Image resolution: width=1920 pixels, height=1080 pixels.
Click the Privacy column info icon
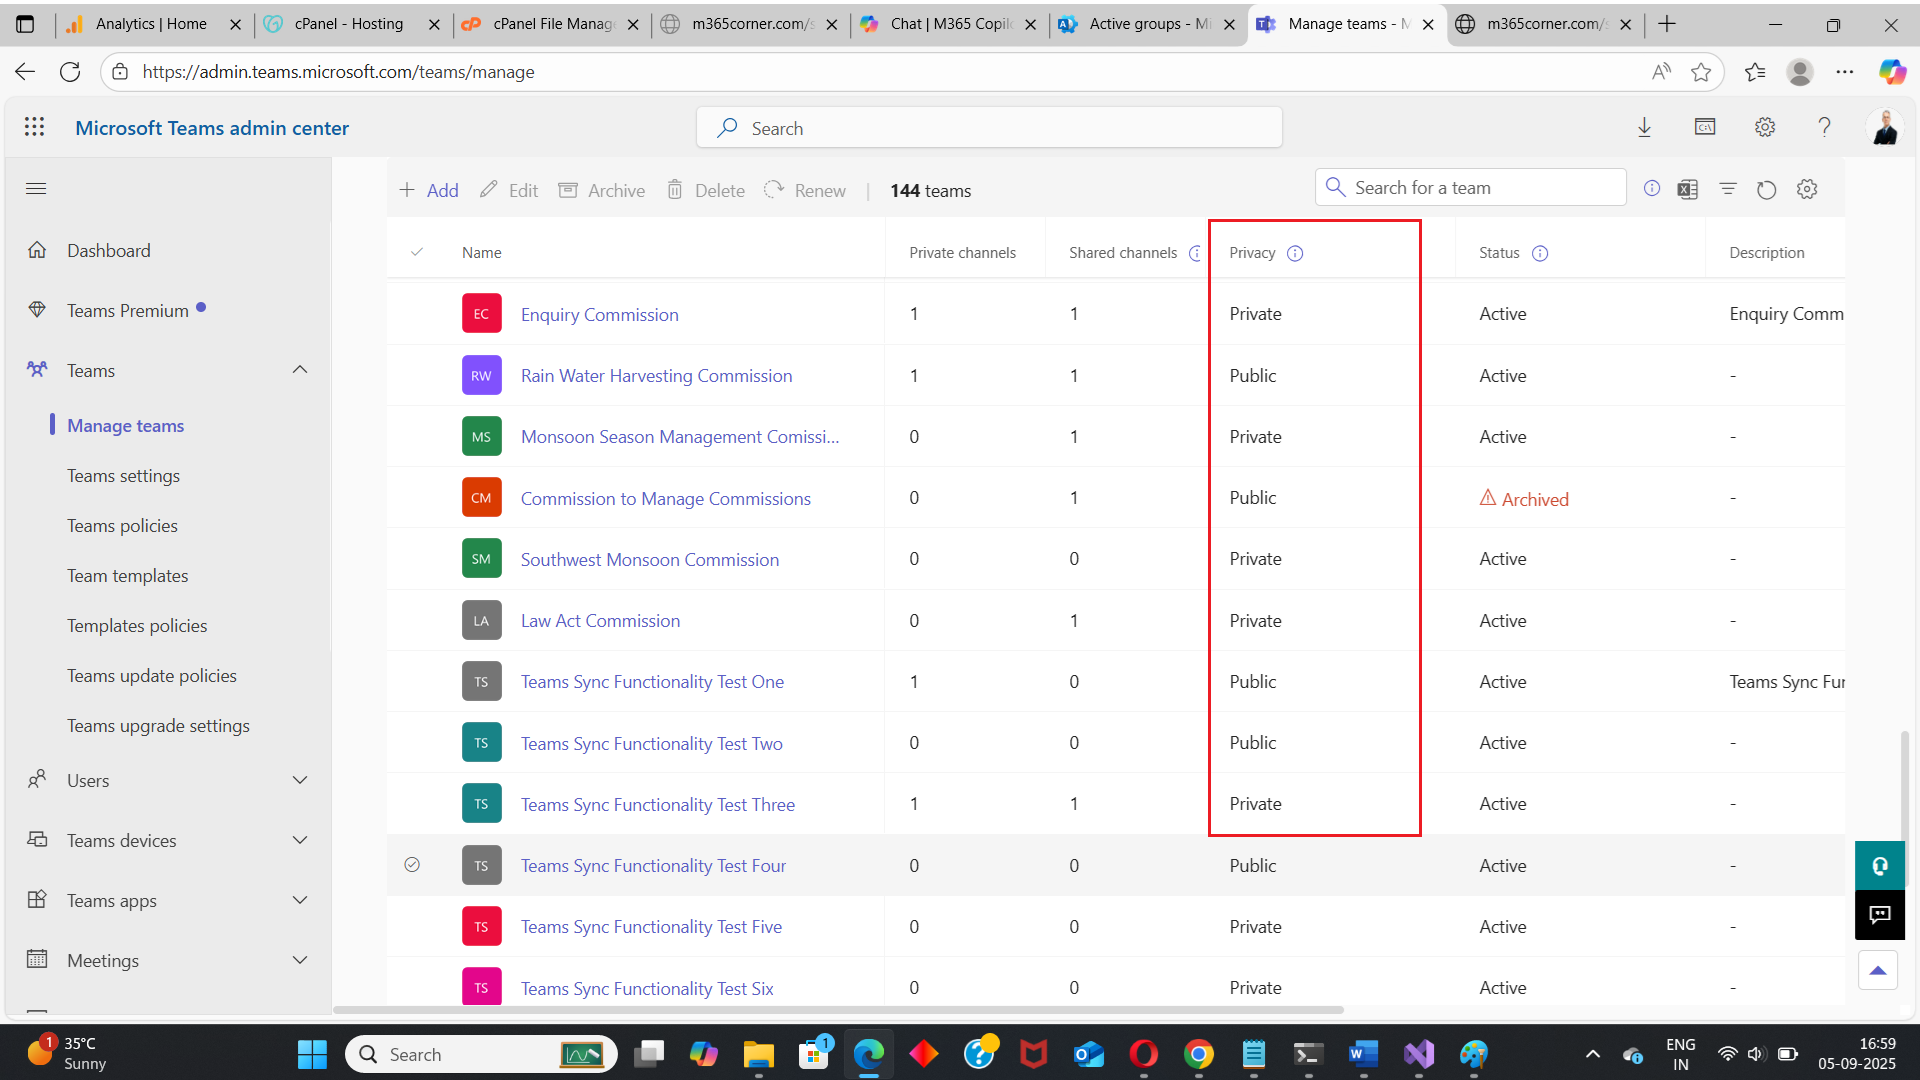click(1295, 253)
